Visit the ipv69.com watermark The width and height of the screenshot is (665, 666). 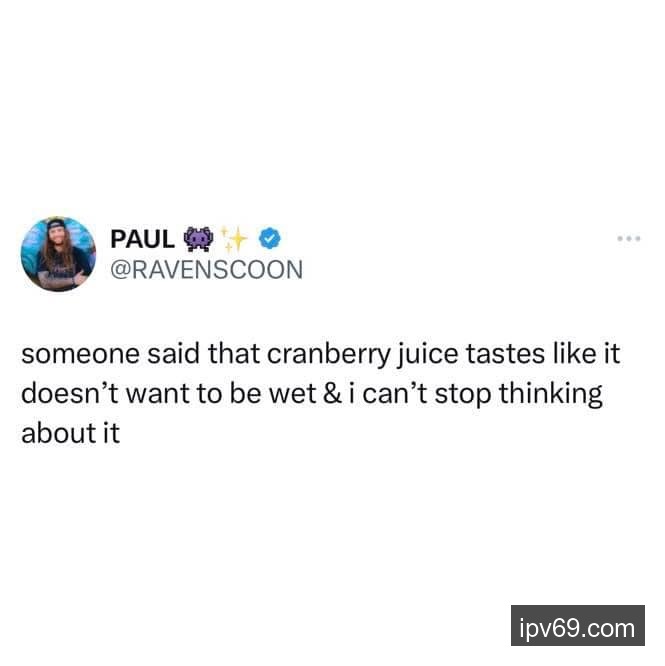click(x=578, y=625)
